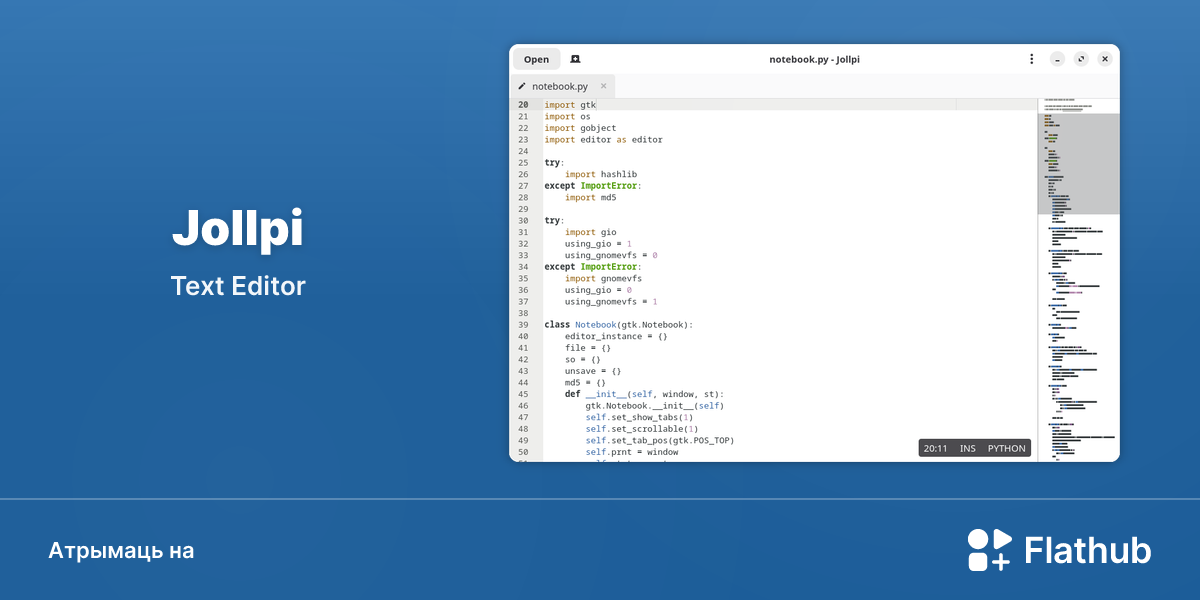Screen dimensions: 1200x600
Task: Click the line 'import hashlib'
Action: click(601, 174)
